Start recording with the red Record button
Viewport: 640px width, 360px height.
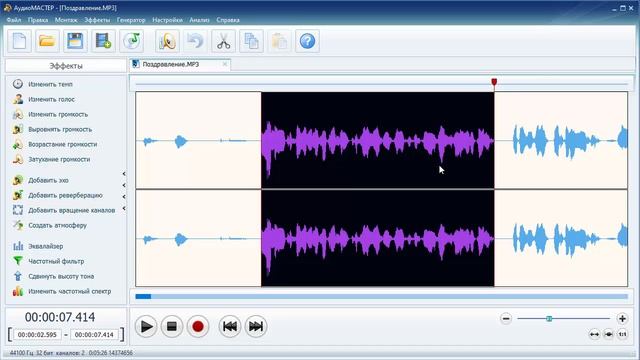click(x=198, y=327)
